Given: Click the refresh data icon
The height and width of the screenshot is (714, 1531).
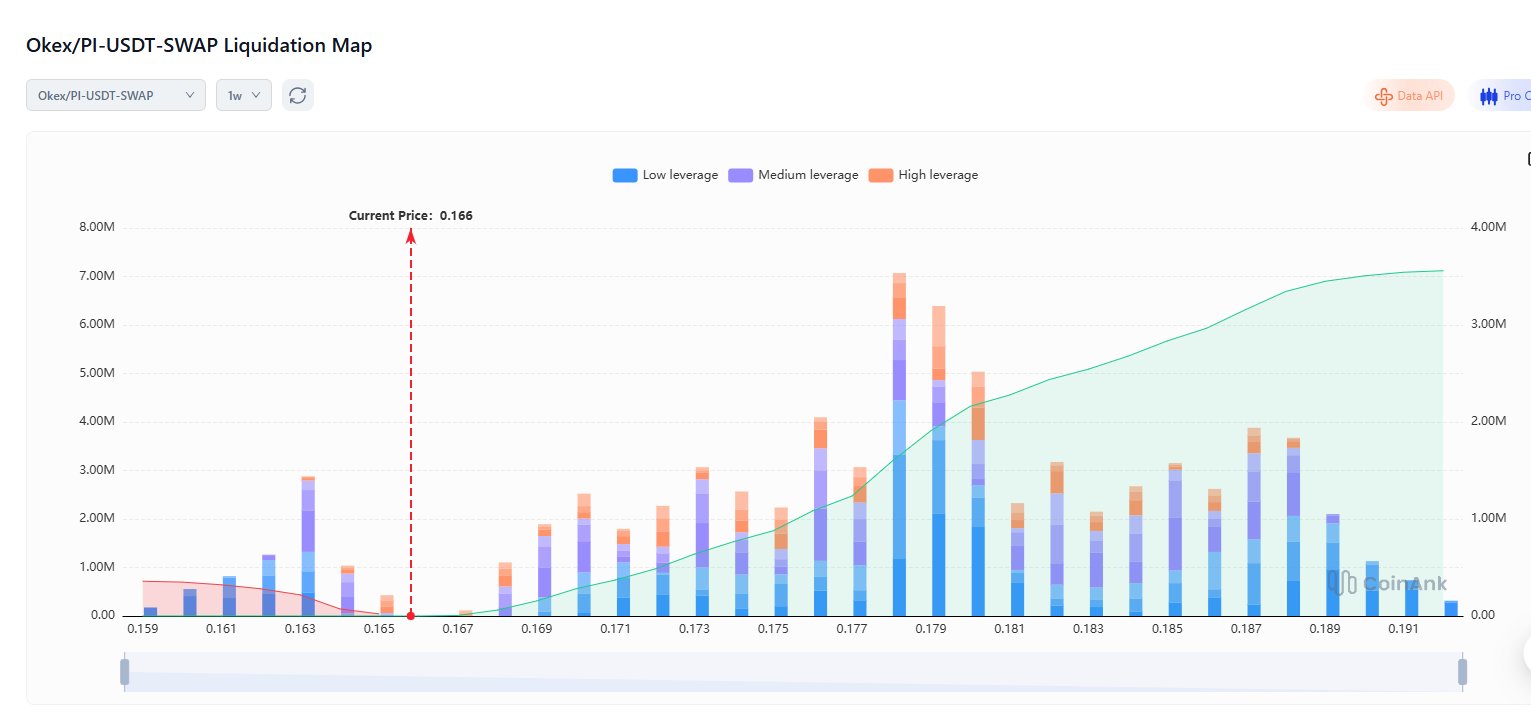Looking at the screenshot, I should pos(297,95).
